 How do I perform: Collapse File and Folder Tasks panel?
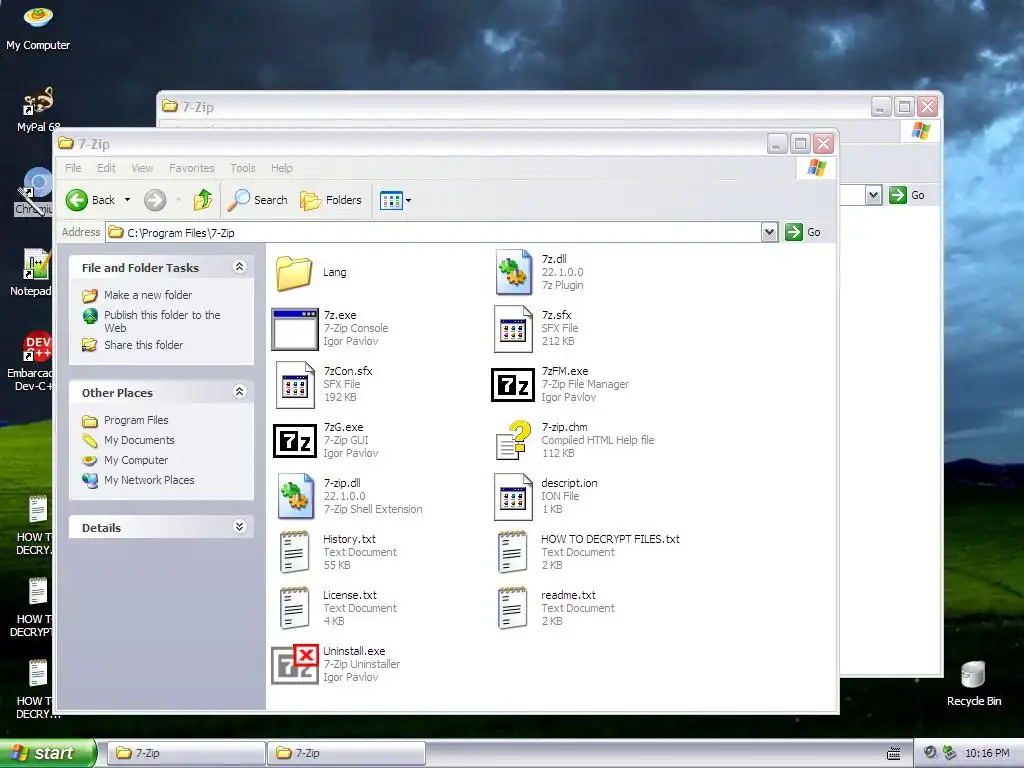pyautogui.click(x=239, y=266)
